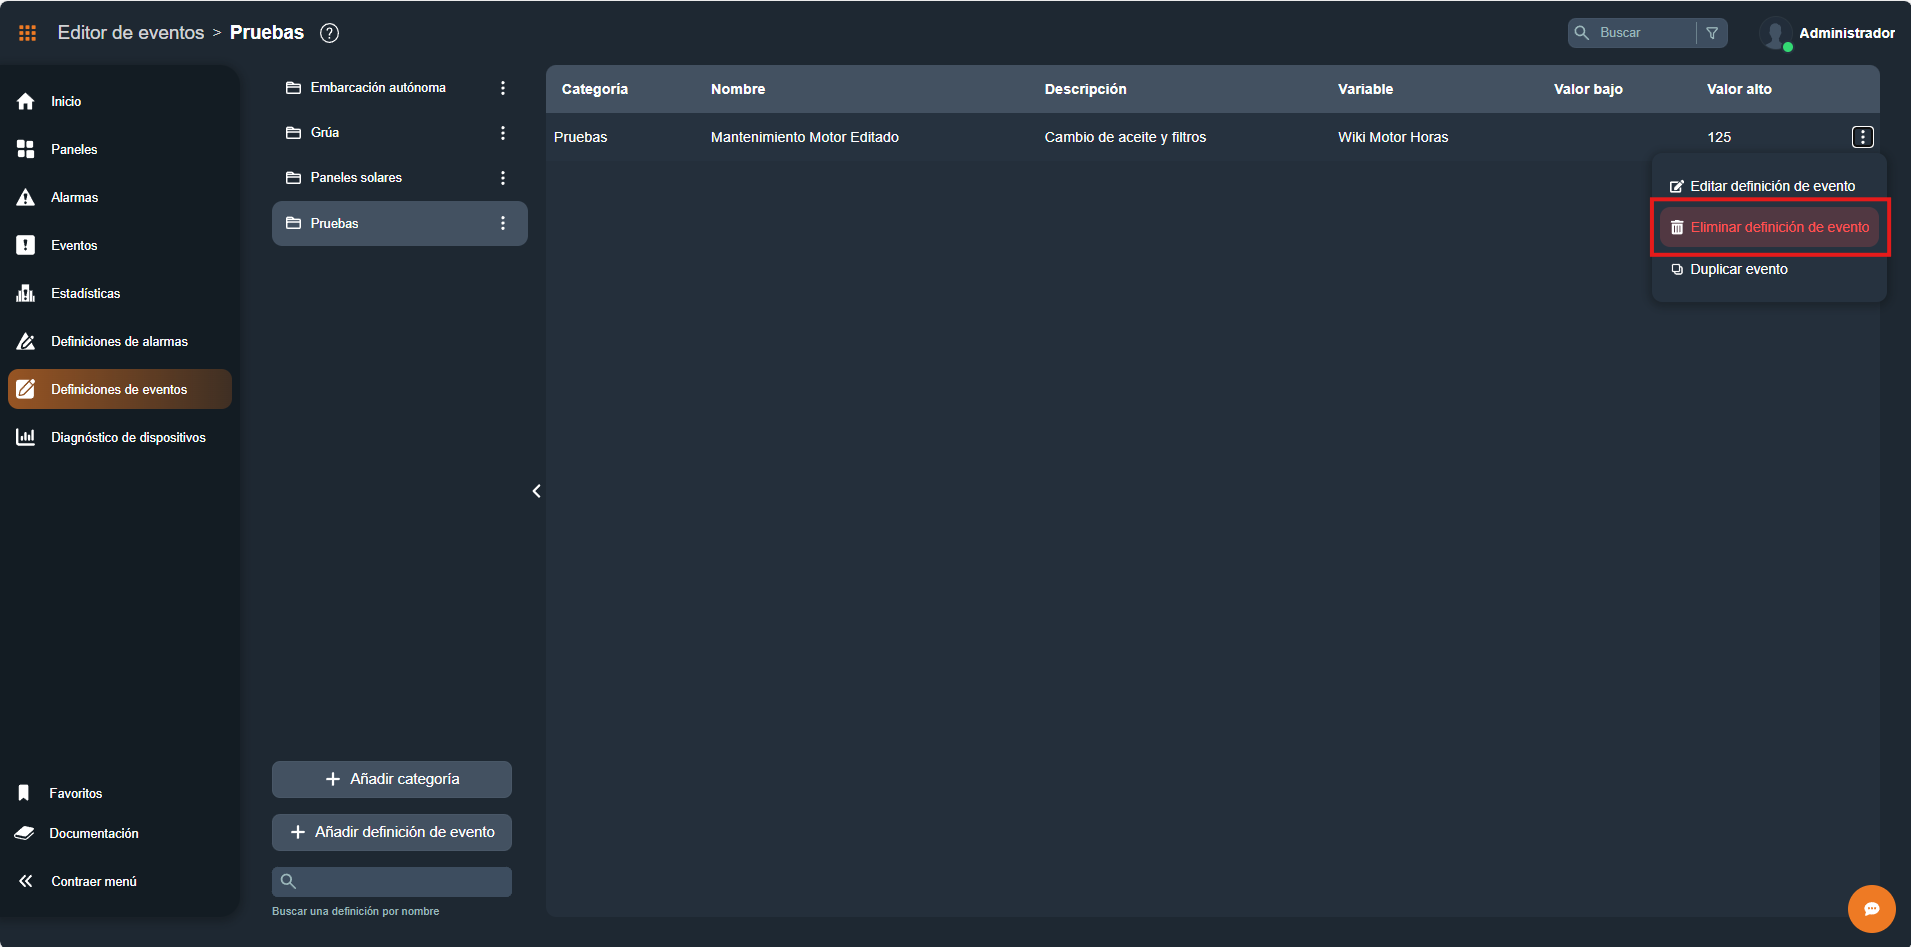Open the chat support bubble

(x=1871, y=909)
